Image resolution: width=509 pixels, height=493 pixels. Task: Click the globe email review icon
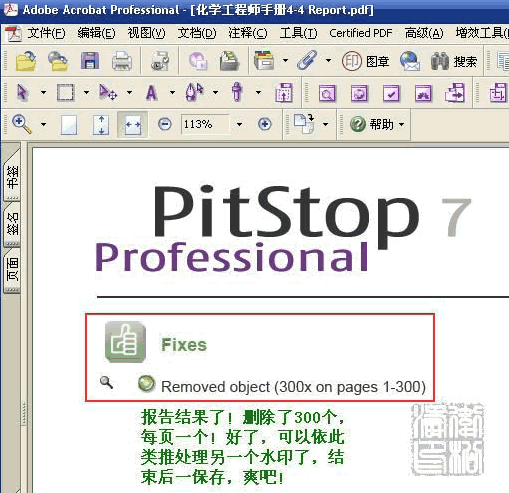410,61
